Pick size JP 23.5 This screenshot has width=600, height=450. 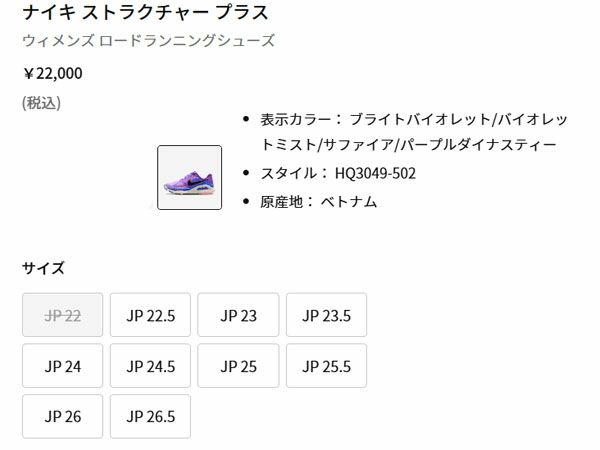click(326, 315)
